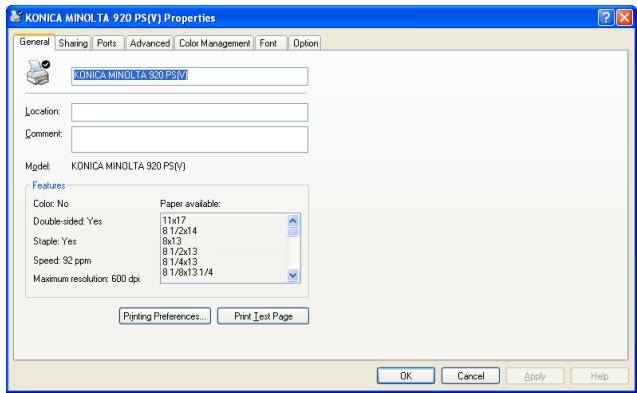Image resolution: width=637 pixels, height=393 pixels.
Task: Open the Option tab
Action: pos(306,43)
